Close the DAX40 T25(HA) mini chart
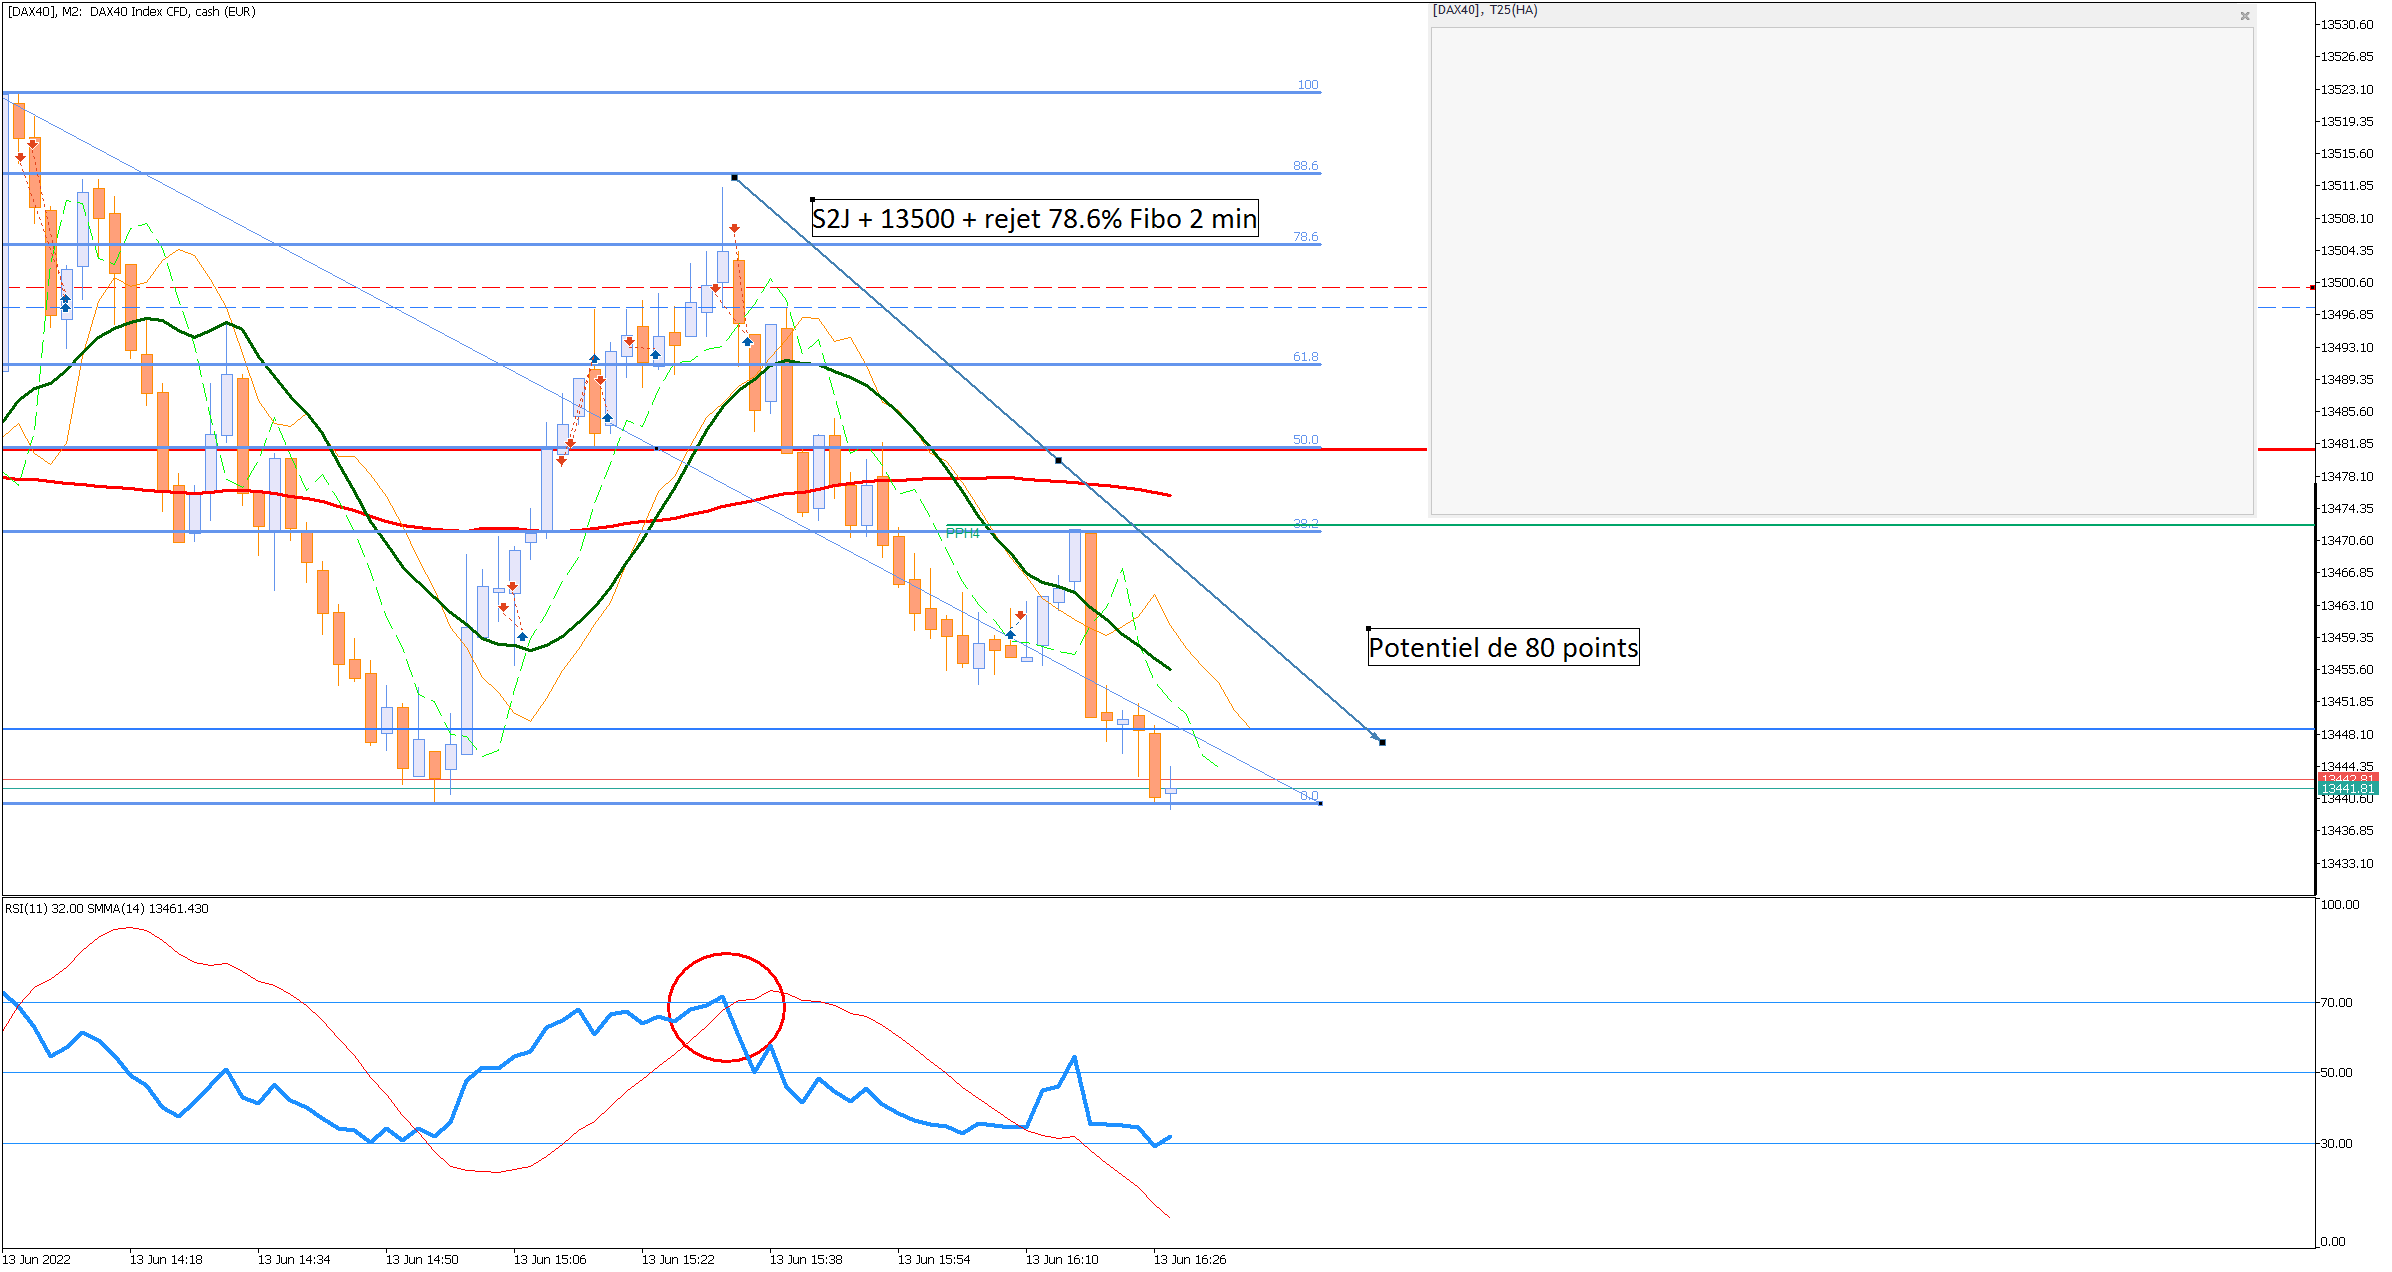The width and height of the screenshot is (2392, 1272). (2244, 16)
